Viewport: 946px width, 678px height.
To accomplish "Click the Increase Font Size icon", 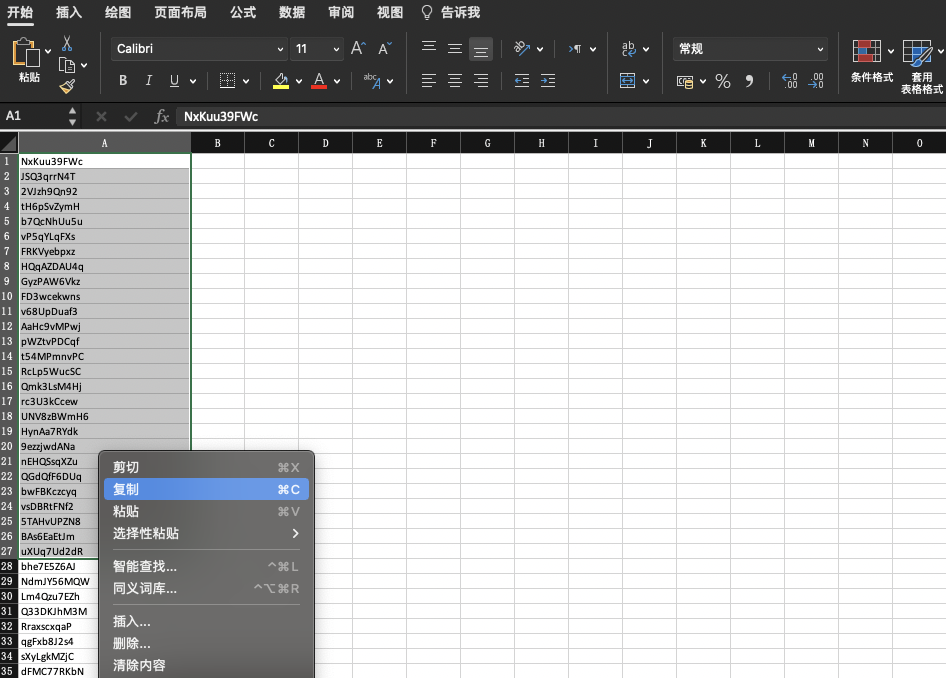I will 358,48.
